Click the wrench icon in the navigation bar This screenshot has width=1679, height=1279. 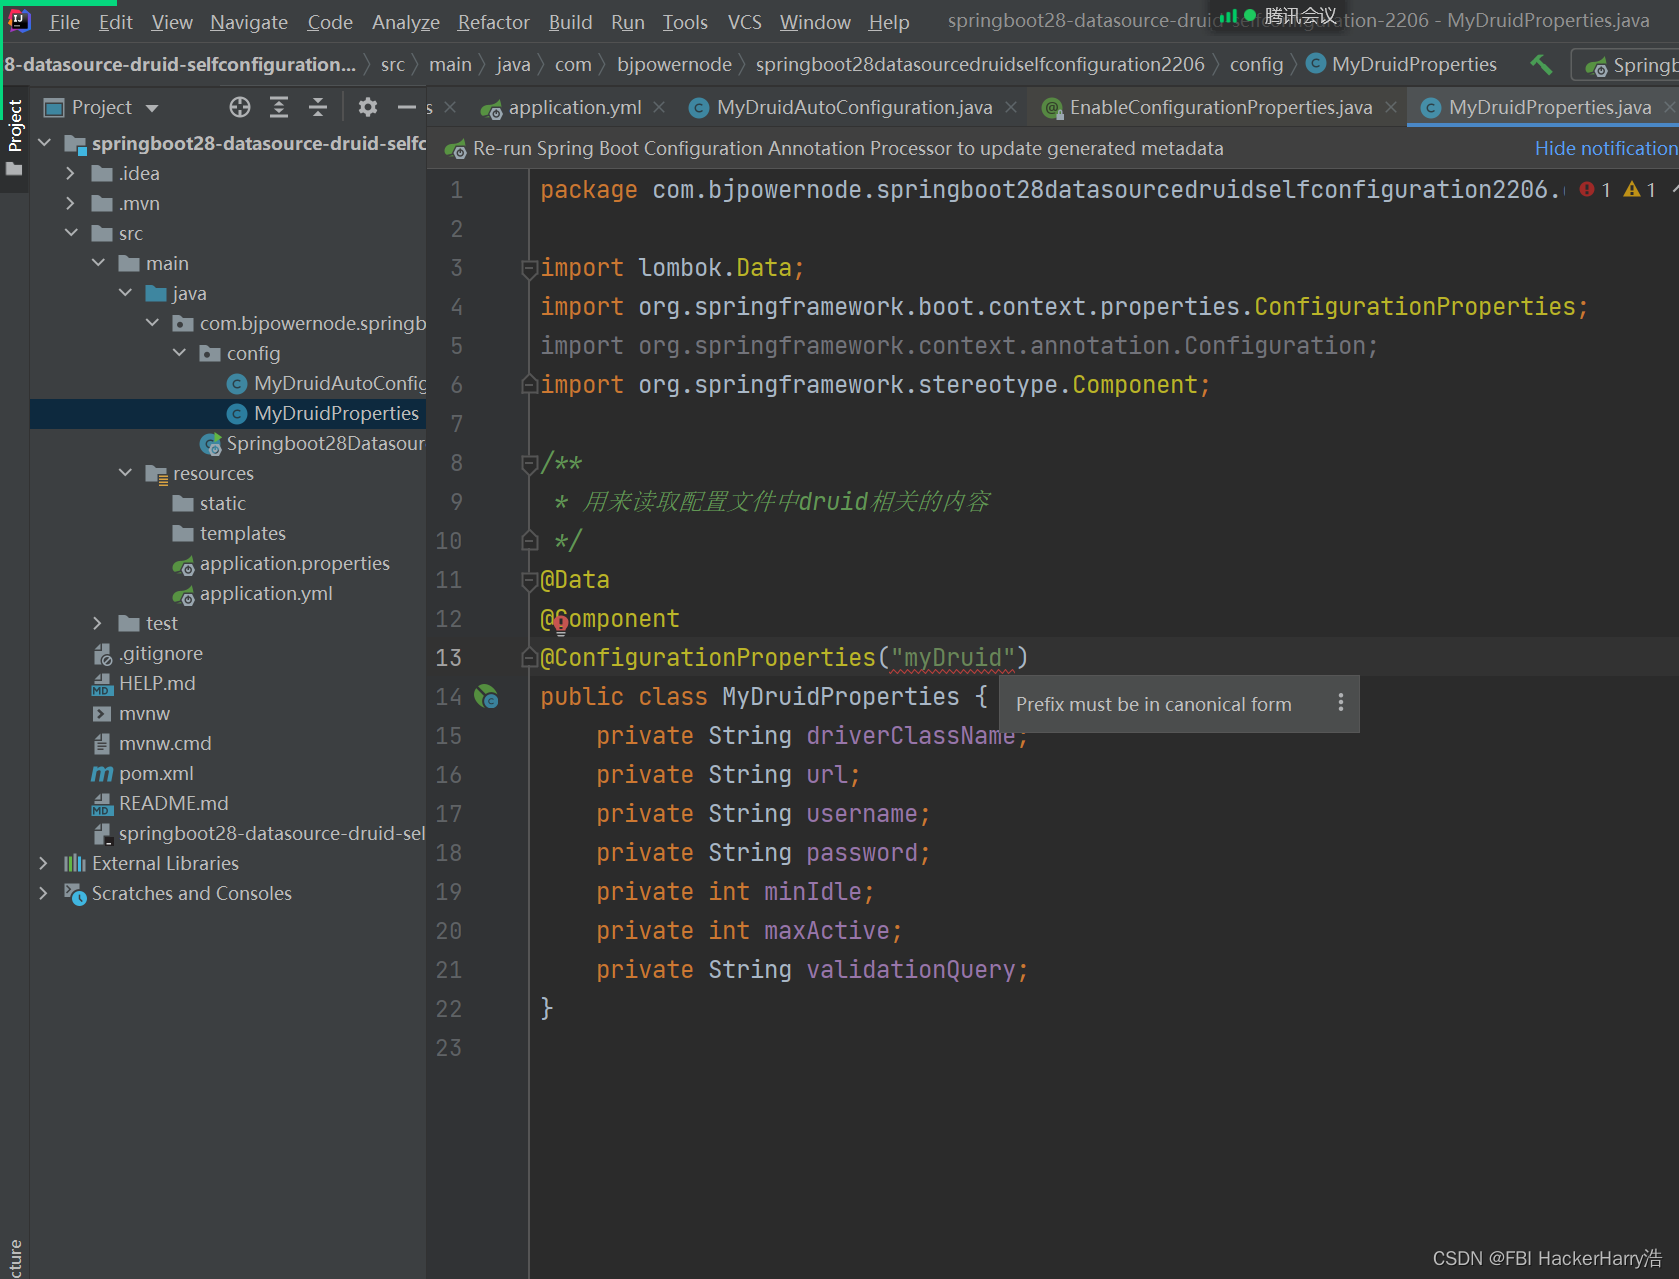tap(1540, 64)
